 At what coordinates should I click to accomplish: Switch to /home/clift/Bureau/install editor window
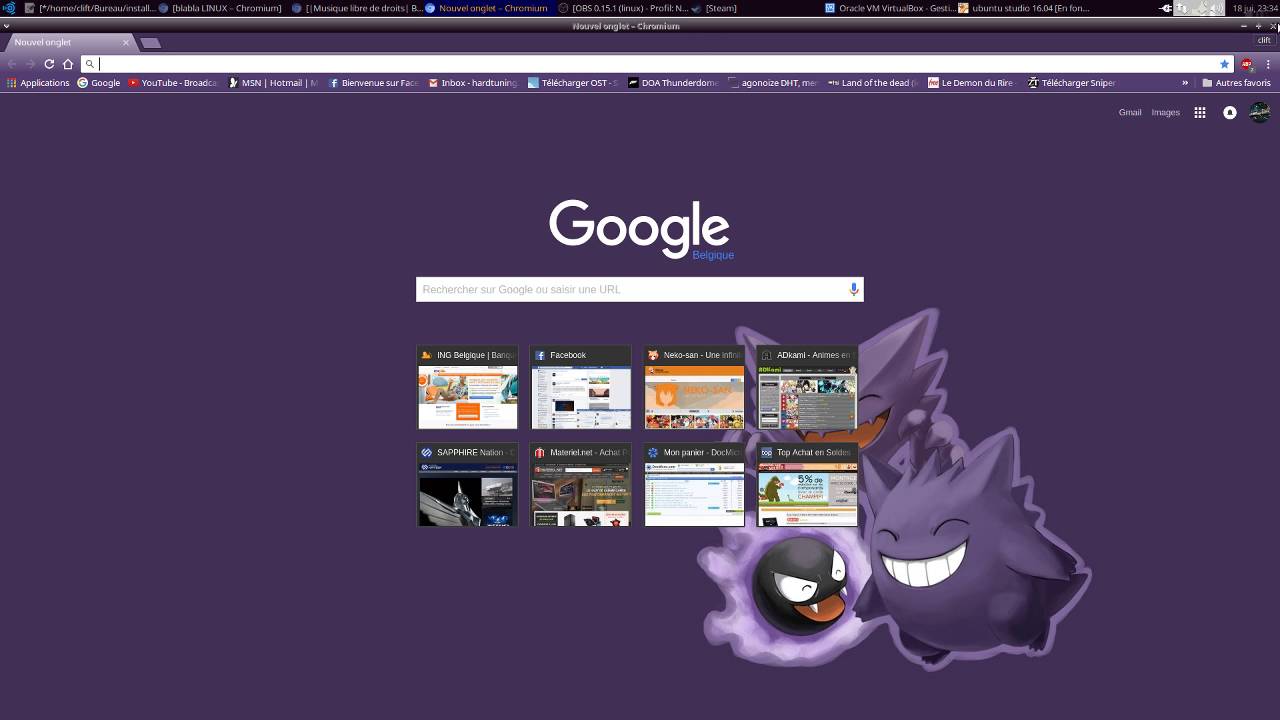tap(90, 8)
